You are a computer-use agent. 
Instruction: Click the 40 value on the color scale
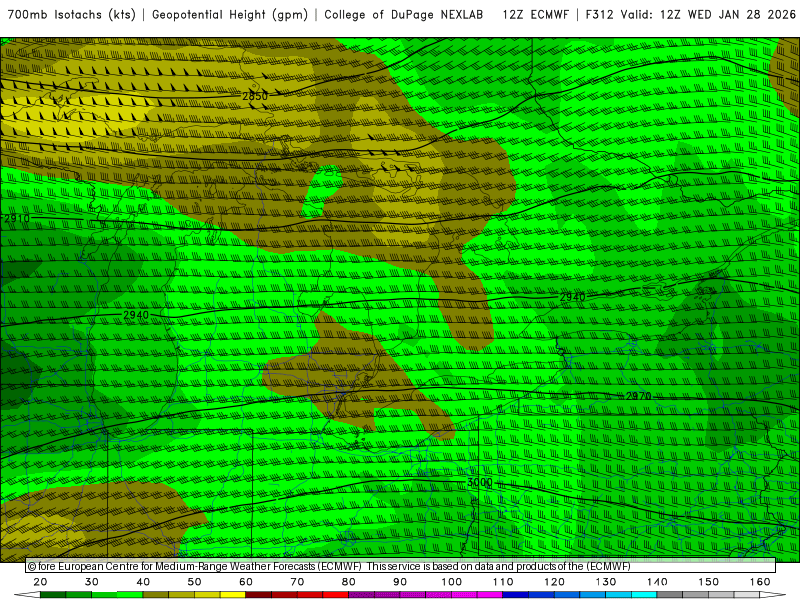coord(143,582)
